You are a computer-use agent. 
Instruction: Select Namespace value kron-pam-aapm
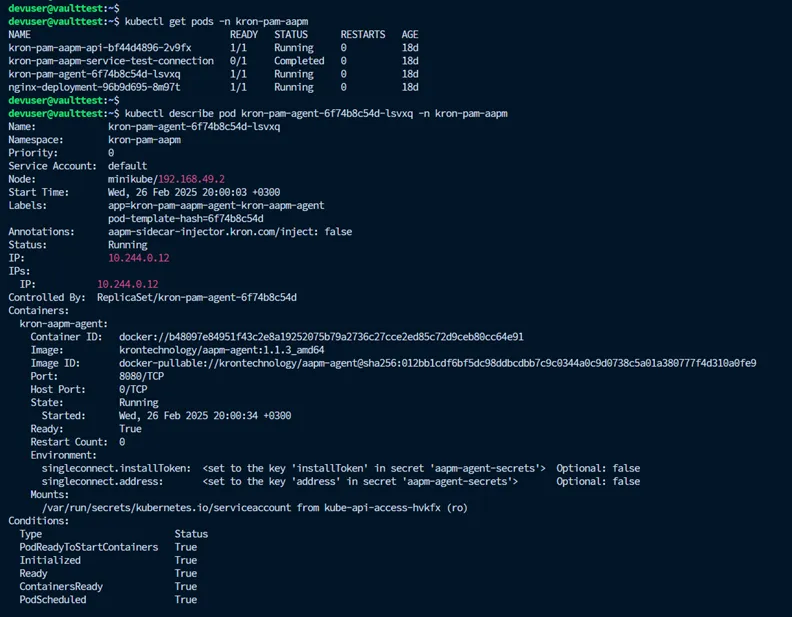click(x=144, y=140)
